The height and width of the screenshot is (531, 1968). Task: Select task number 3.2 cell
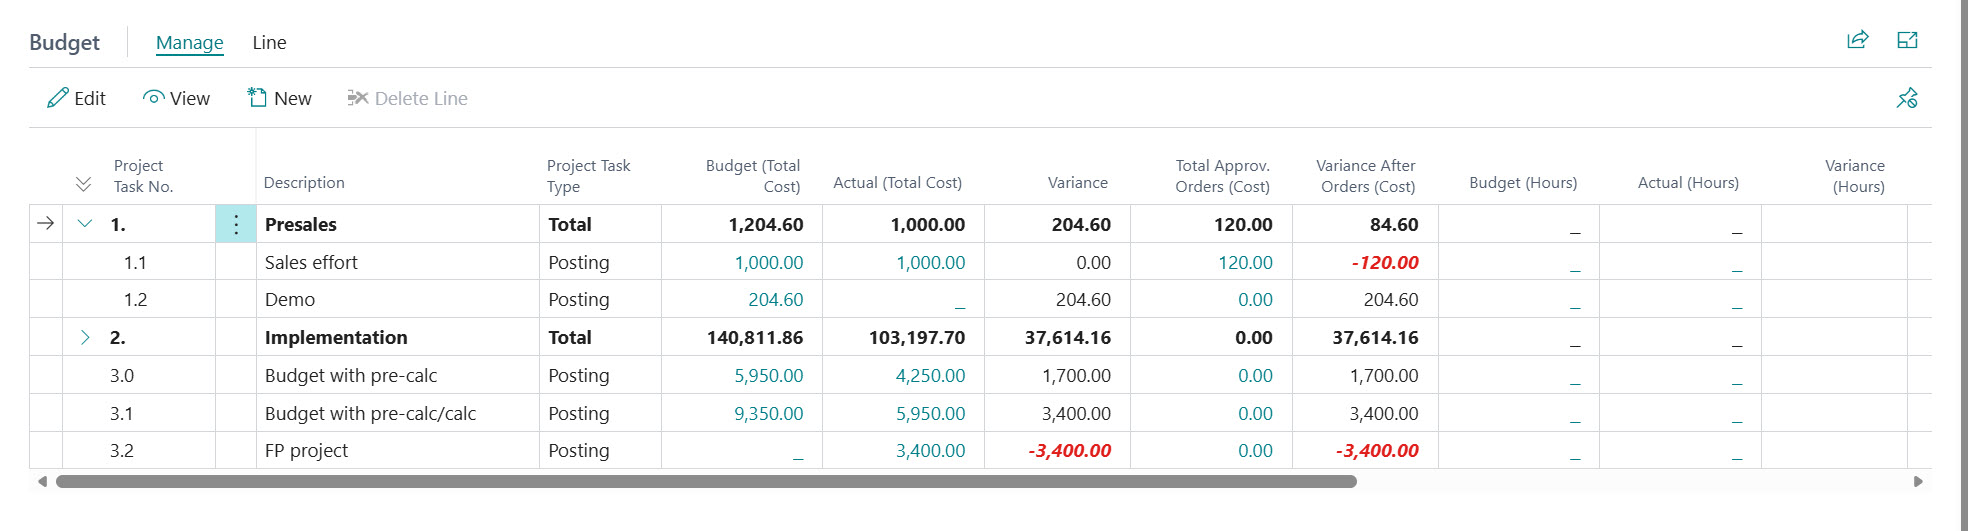click(x=139, y=450)
